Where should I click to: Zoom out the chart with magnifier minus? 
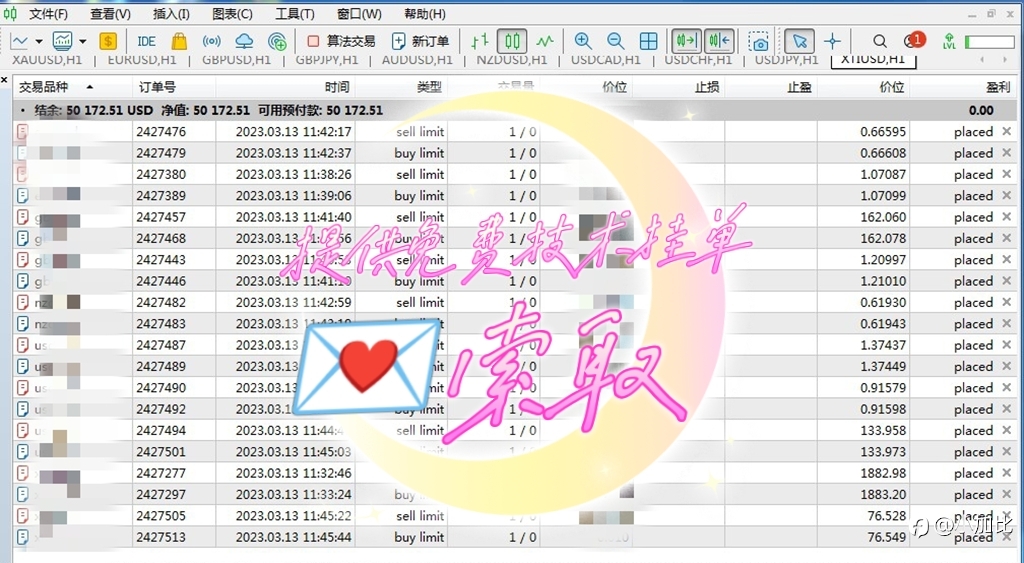coord(615,41)
